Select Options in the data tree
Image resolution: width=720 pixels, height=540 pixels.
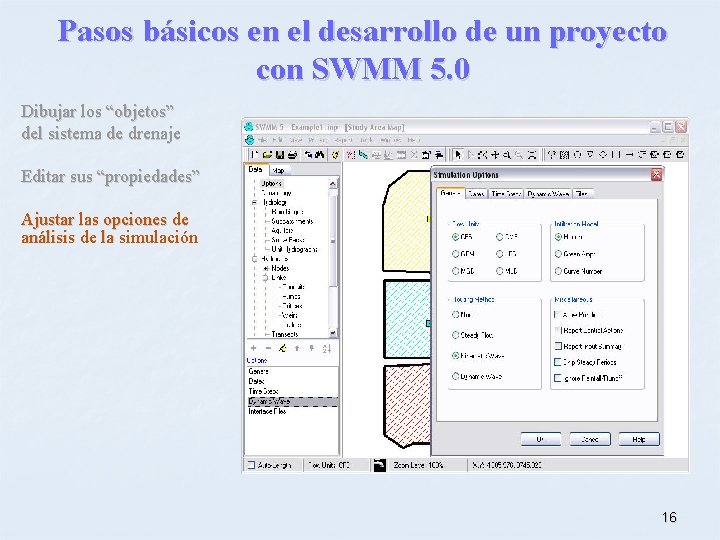(272, 183)
